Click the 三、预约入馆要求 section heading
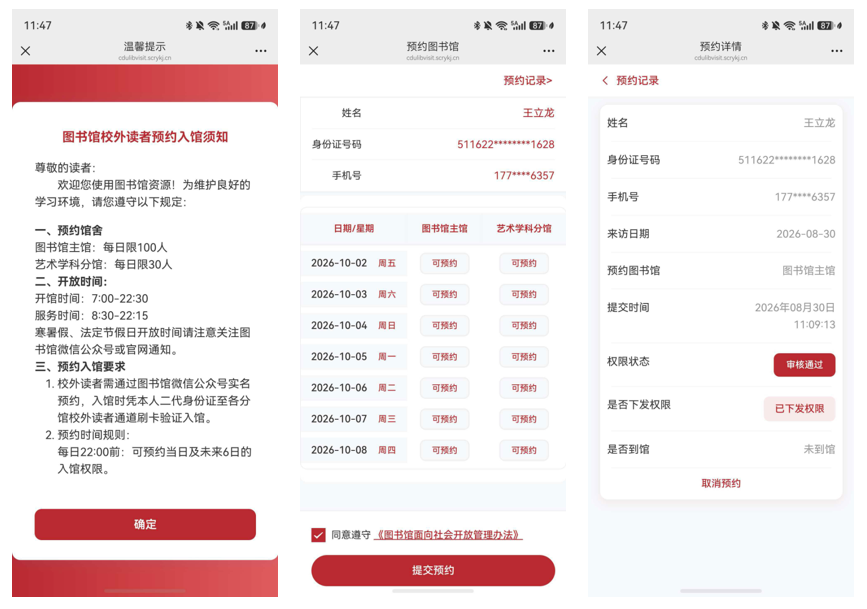The width and height of the screenshot is (867, 609). [x=80, y=367]
